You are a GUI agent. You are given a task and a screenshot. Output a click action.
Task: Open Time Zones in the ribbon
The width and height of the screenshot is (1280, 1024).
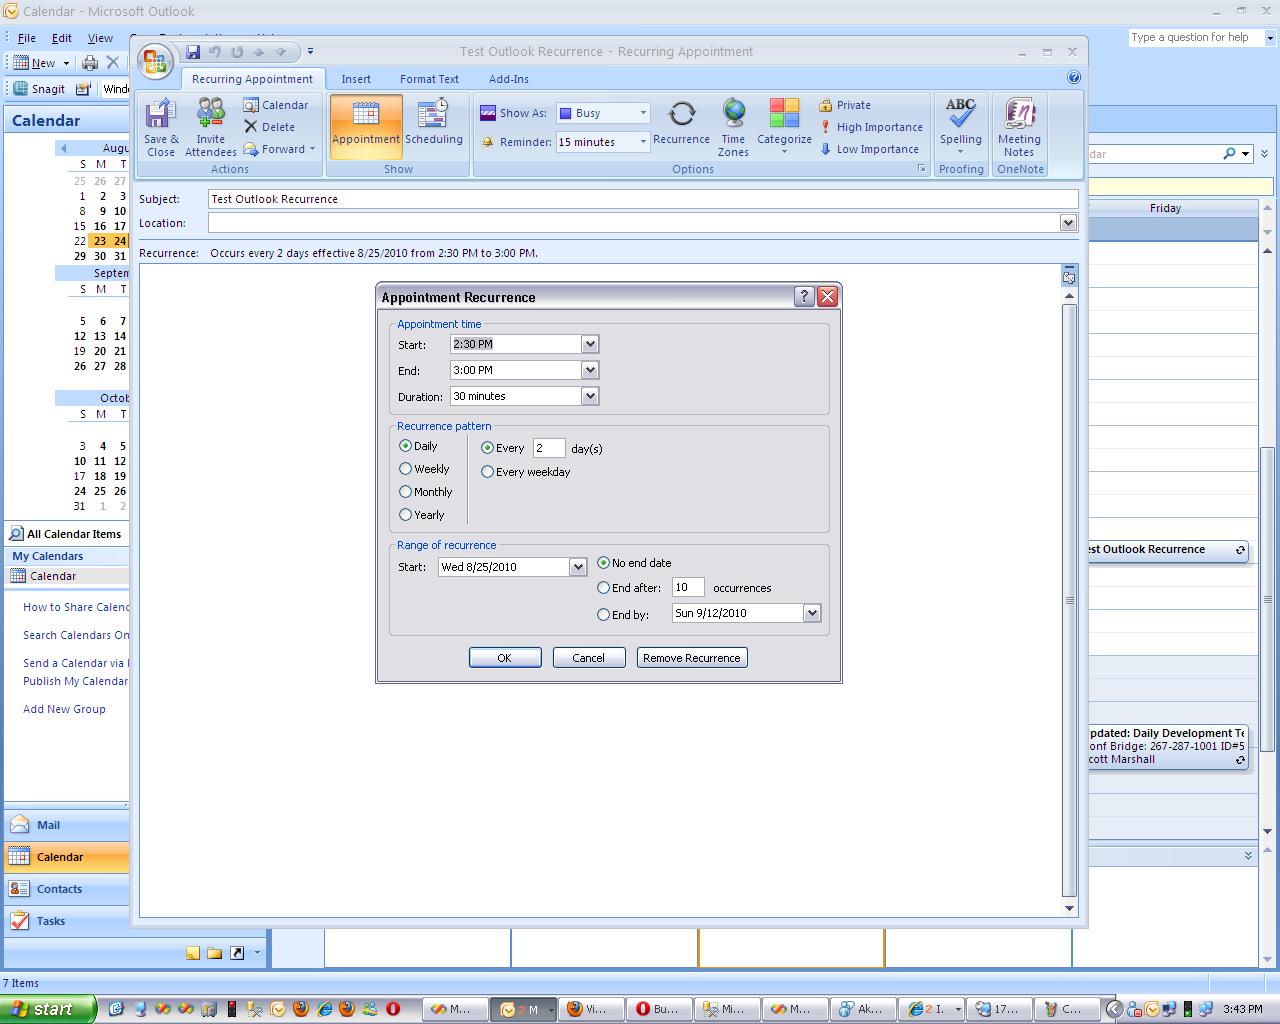(733, 127)
